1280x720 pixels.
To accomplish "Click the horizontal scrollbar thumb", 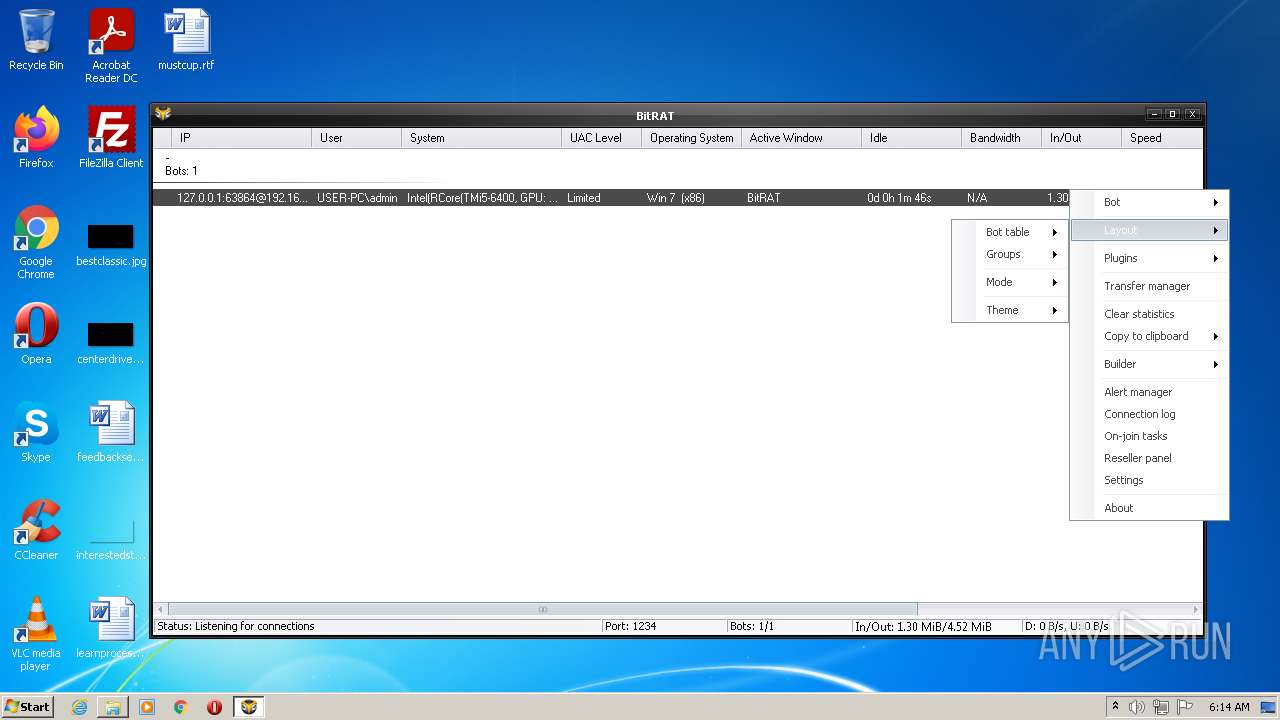I will (543, 609).
